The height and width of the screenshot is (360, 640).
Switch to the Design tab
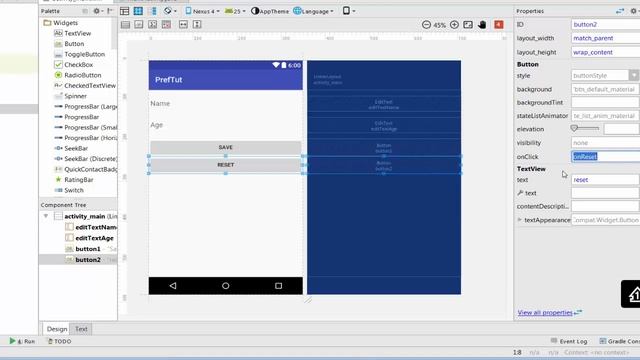[56, 329]
